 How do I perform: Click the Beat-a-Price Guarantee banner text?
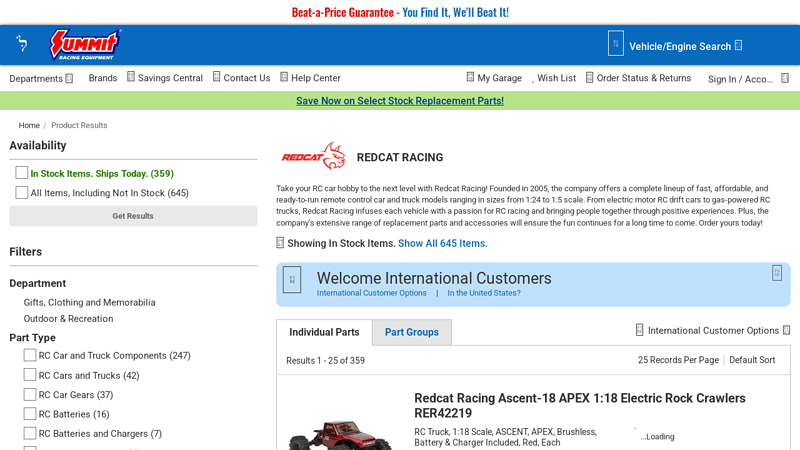[400, 12]
